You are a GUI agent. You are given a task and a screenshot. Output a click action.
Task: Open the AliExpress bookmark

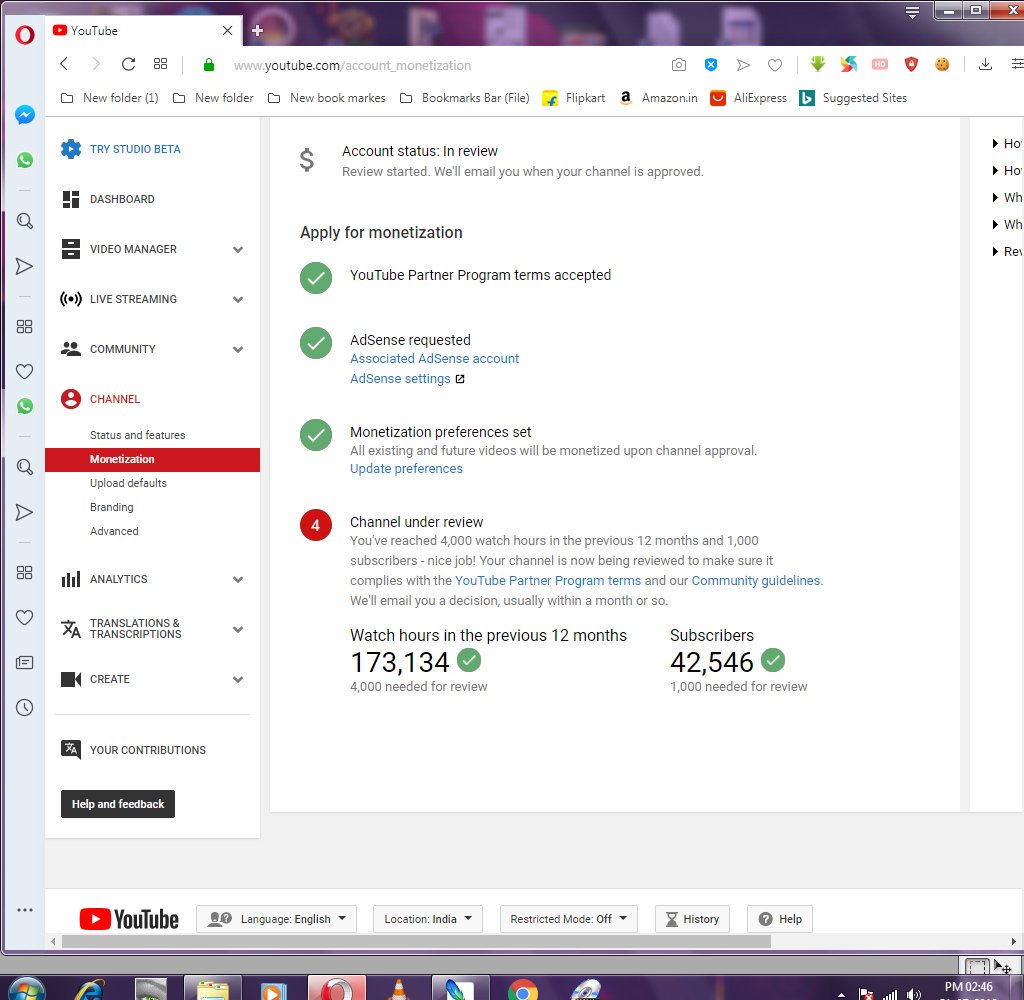coord(749,98)
